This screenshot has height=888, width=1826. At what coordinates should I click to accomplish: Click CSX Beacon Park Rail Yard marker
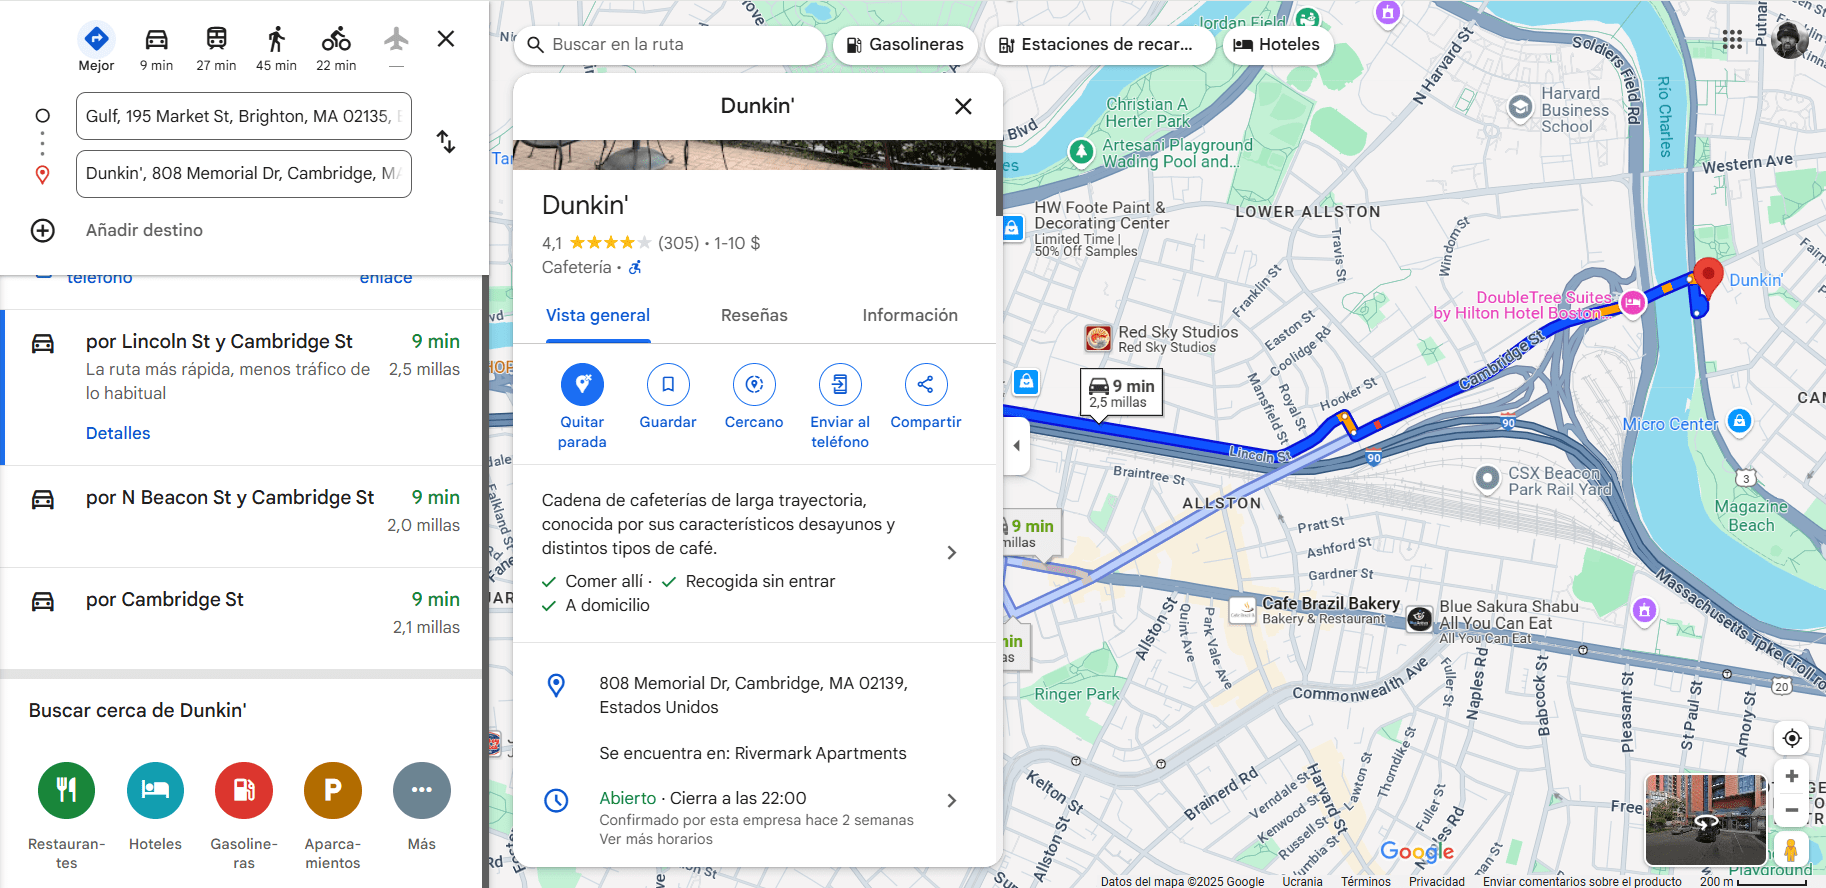coord(1488,479)
